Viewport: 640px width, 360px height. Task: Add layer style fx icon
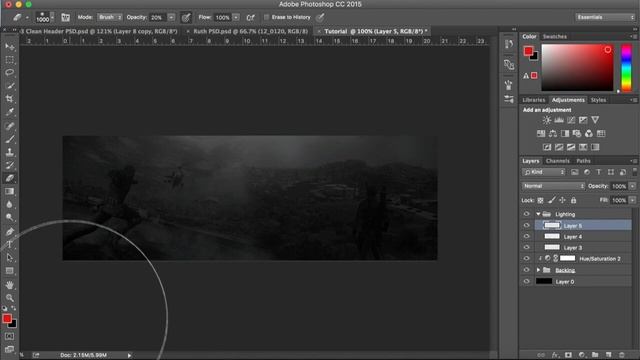555,355
